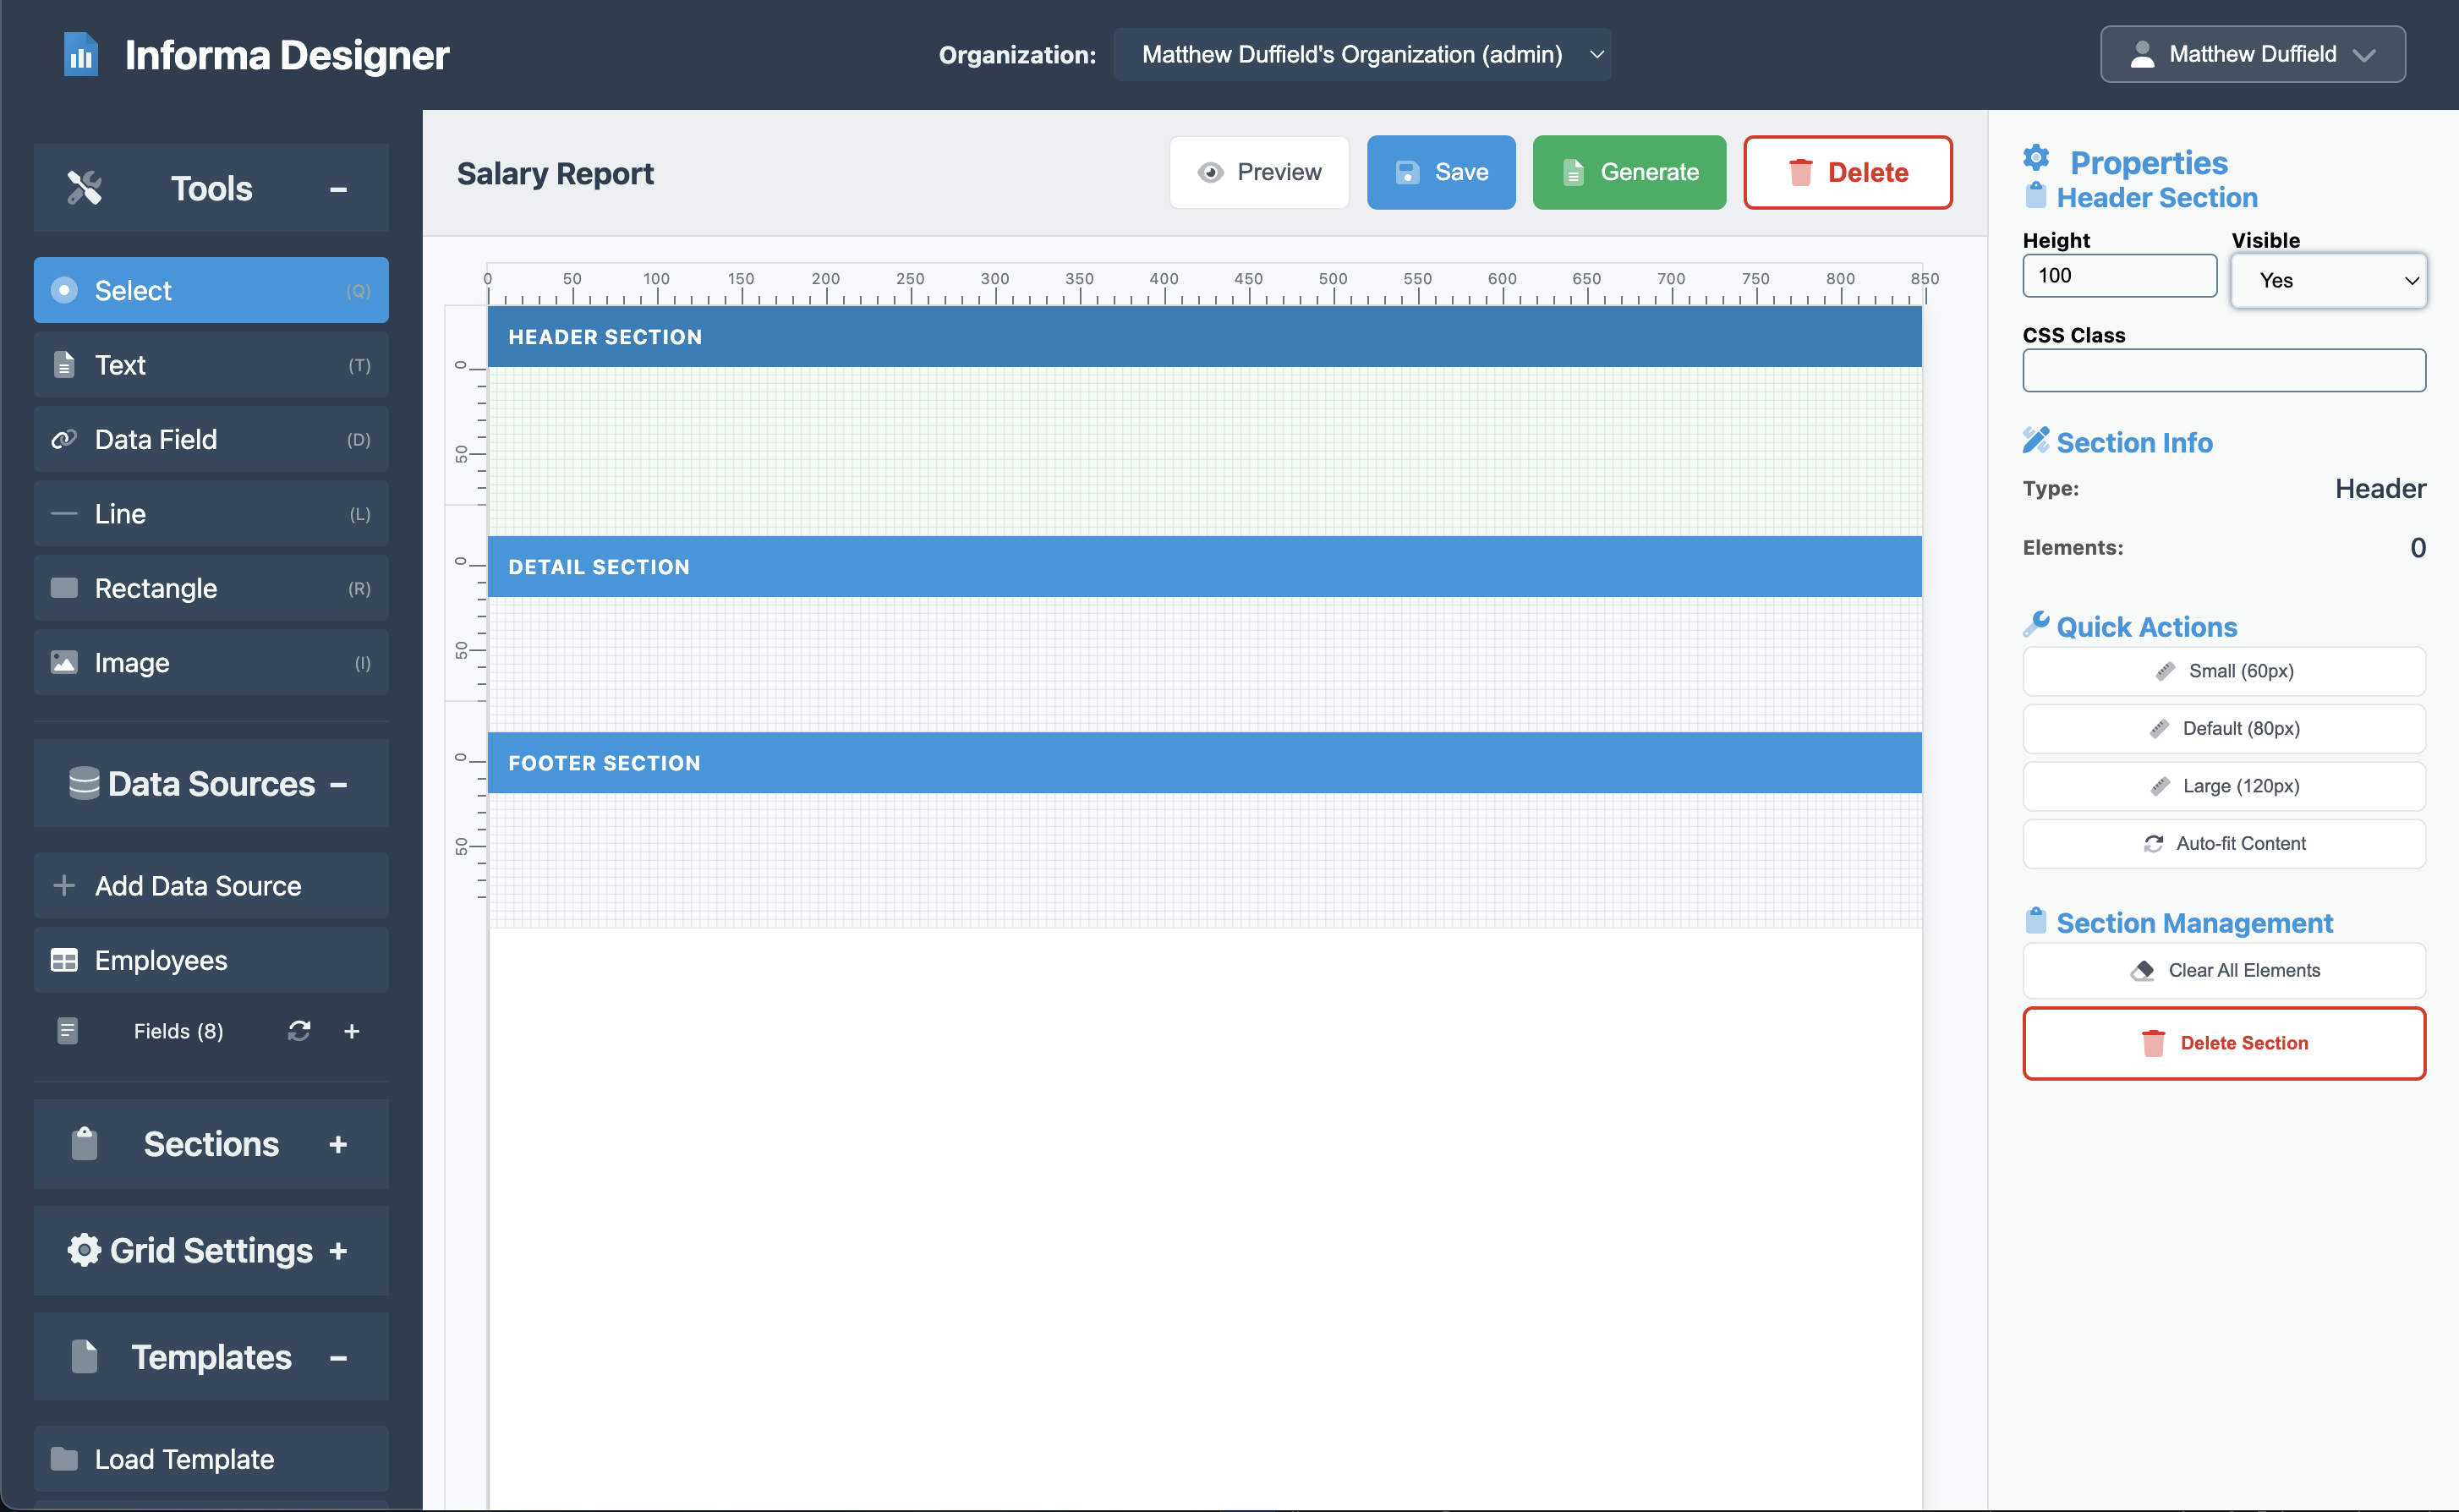Click Delete Section in Section Management

click(2223, 1043)
